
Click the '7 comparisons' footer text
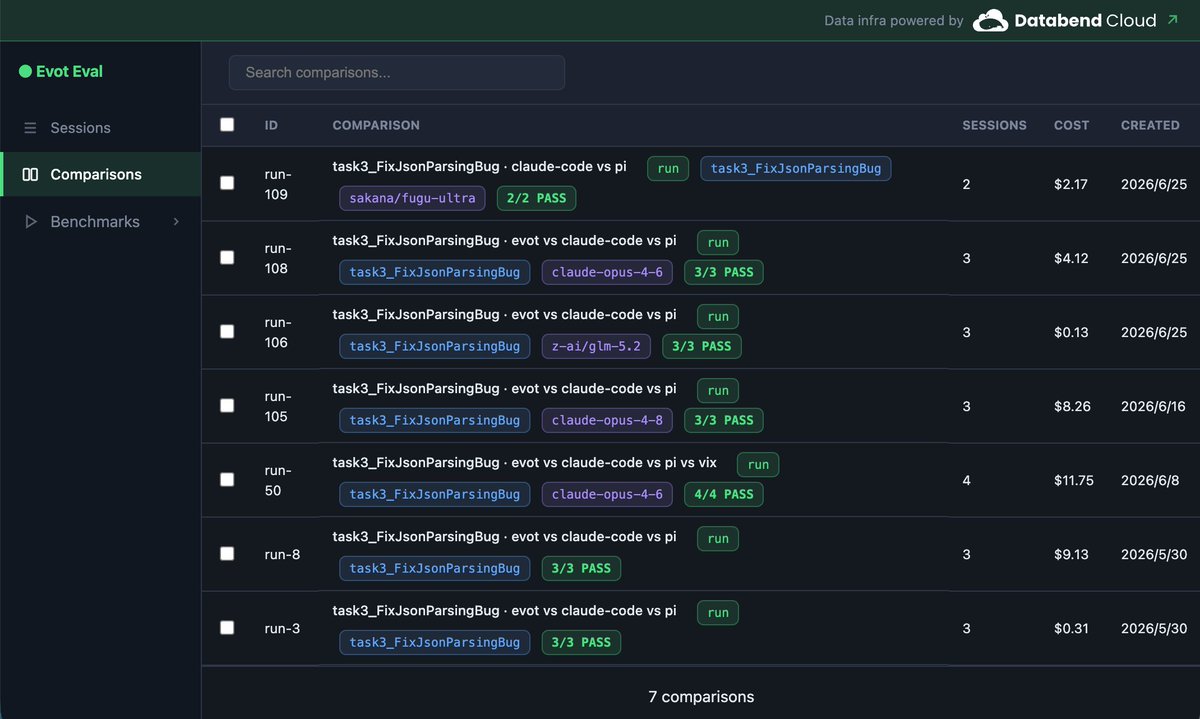[x=701, y=696]
